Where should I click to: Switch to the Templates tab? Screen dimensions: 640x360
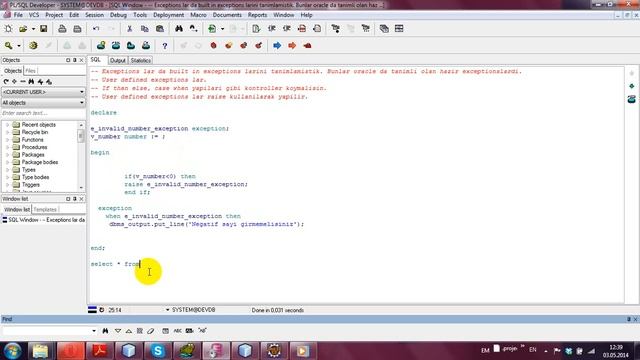(x=45, y=209)
